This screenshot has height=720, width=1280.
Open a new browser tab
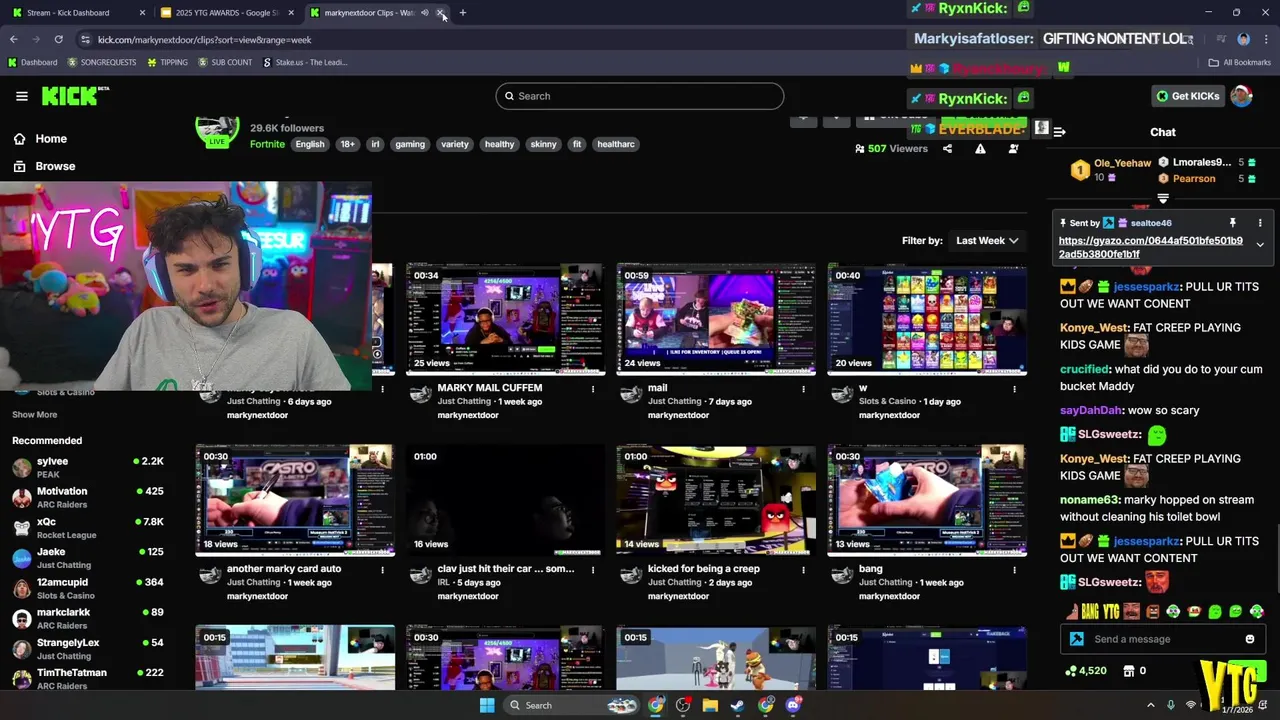coord(463,13)
